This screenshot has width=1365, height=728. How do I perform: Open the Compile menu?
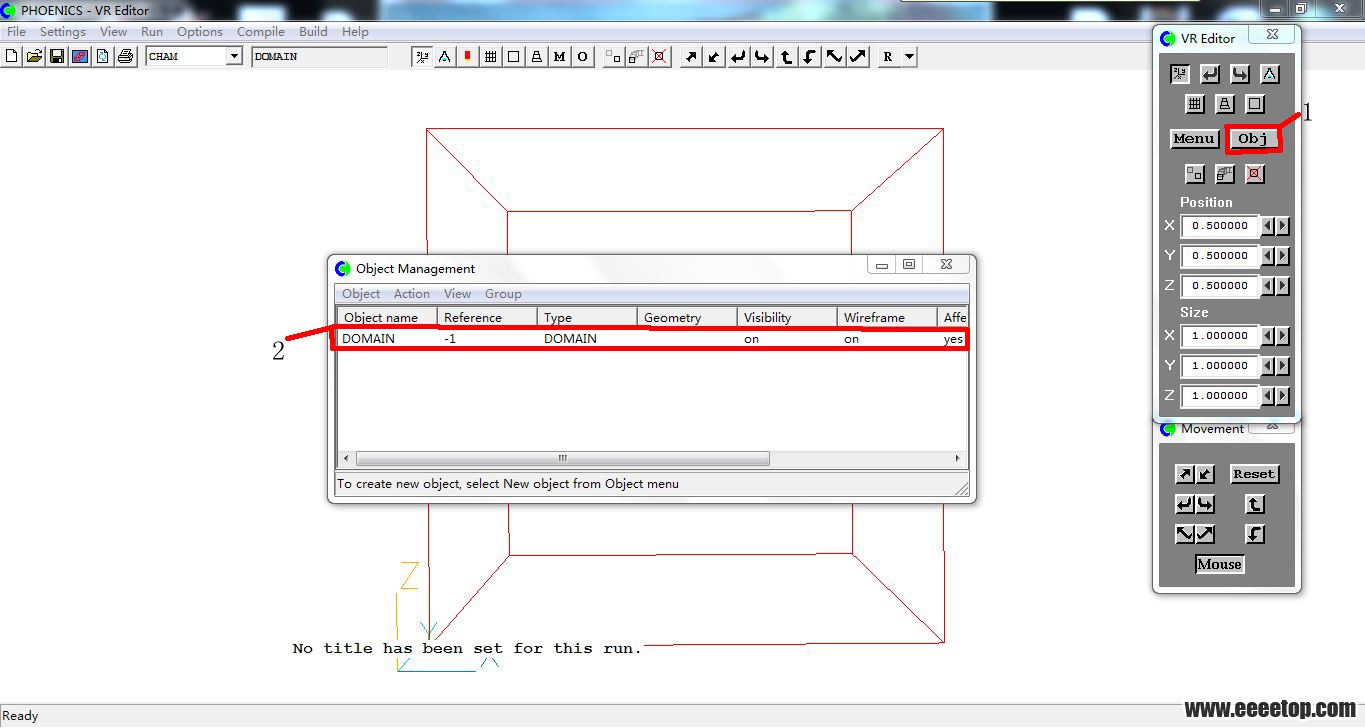[261, 31]
